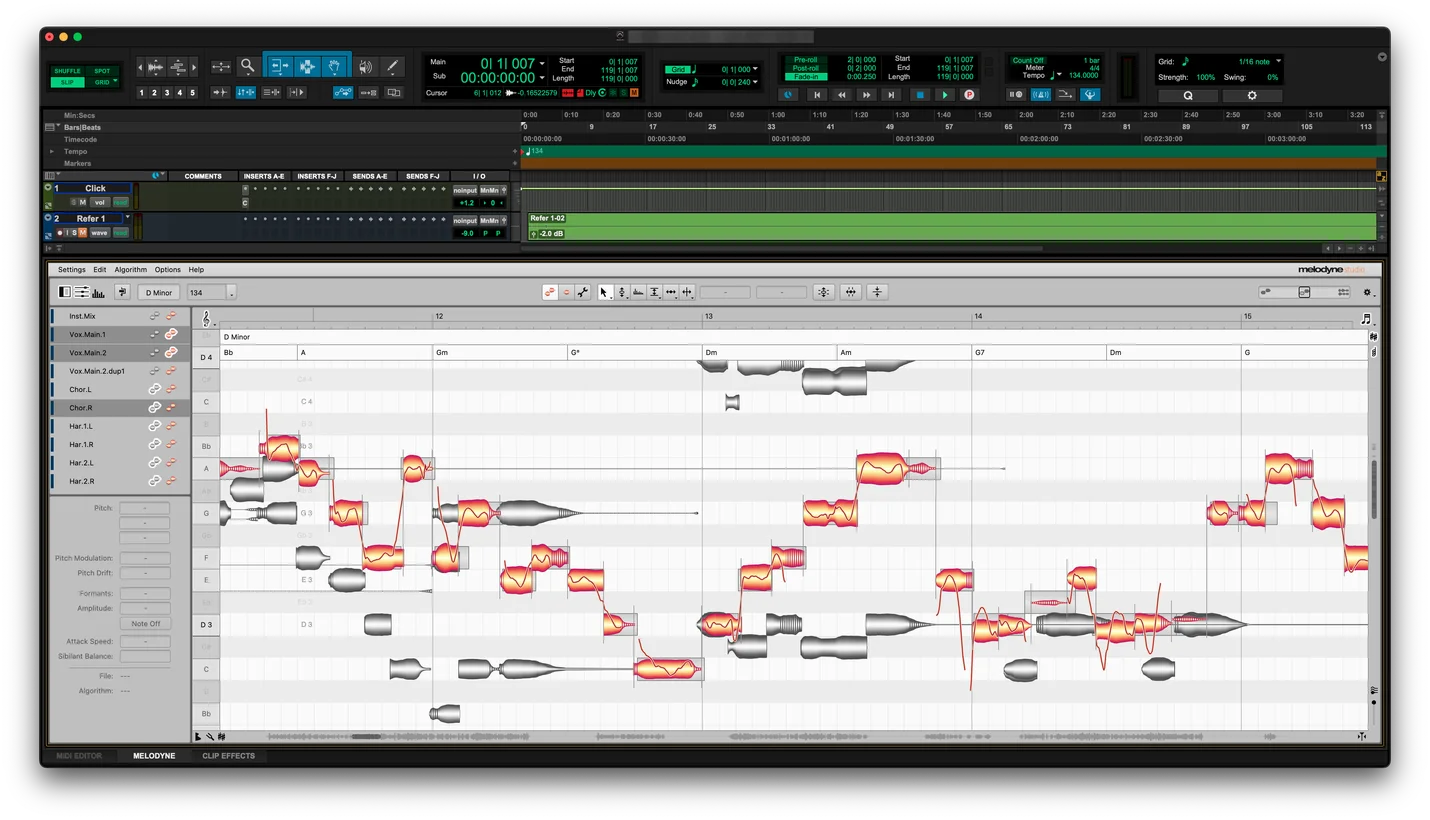Switch to CLIP EFFECTS tab

pyautogui.click(x=228, y=756)
